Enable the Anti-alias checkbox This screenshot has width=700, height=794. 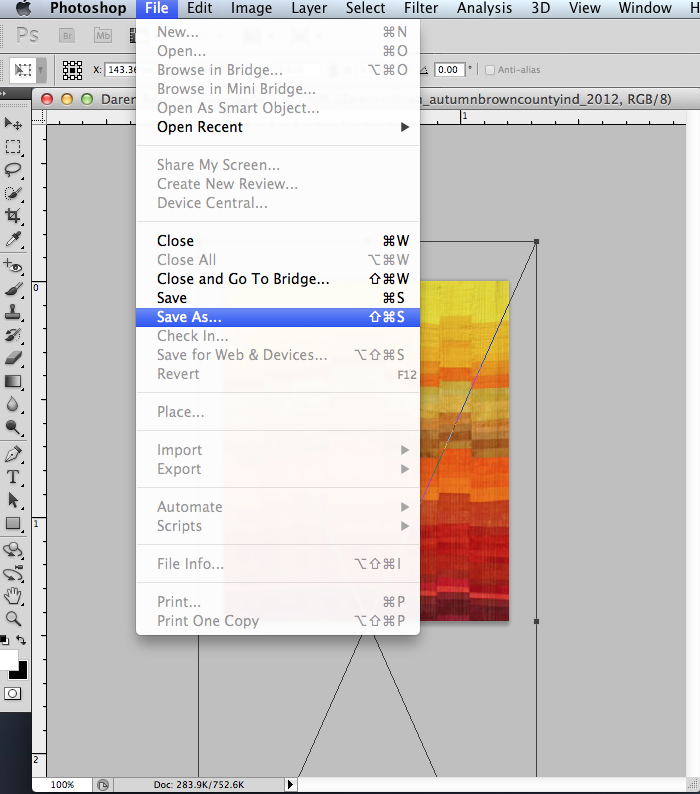pos(490,70)
